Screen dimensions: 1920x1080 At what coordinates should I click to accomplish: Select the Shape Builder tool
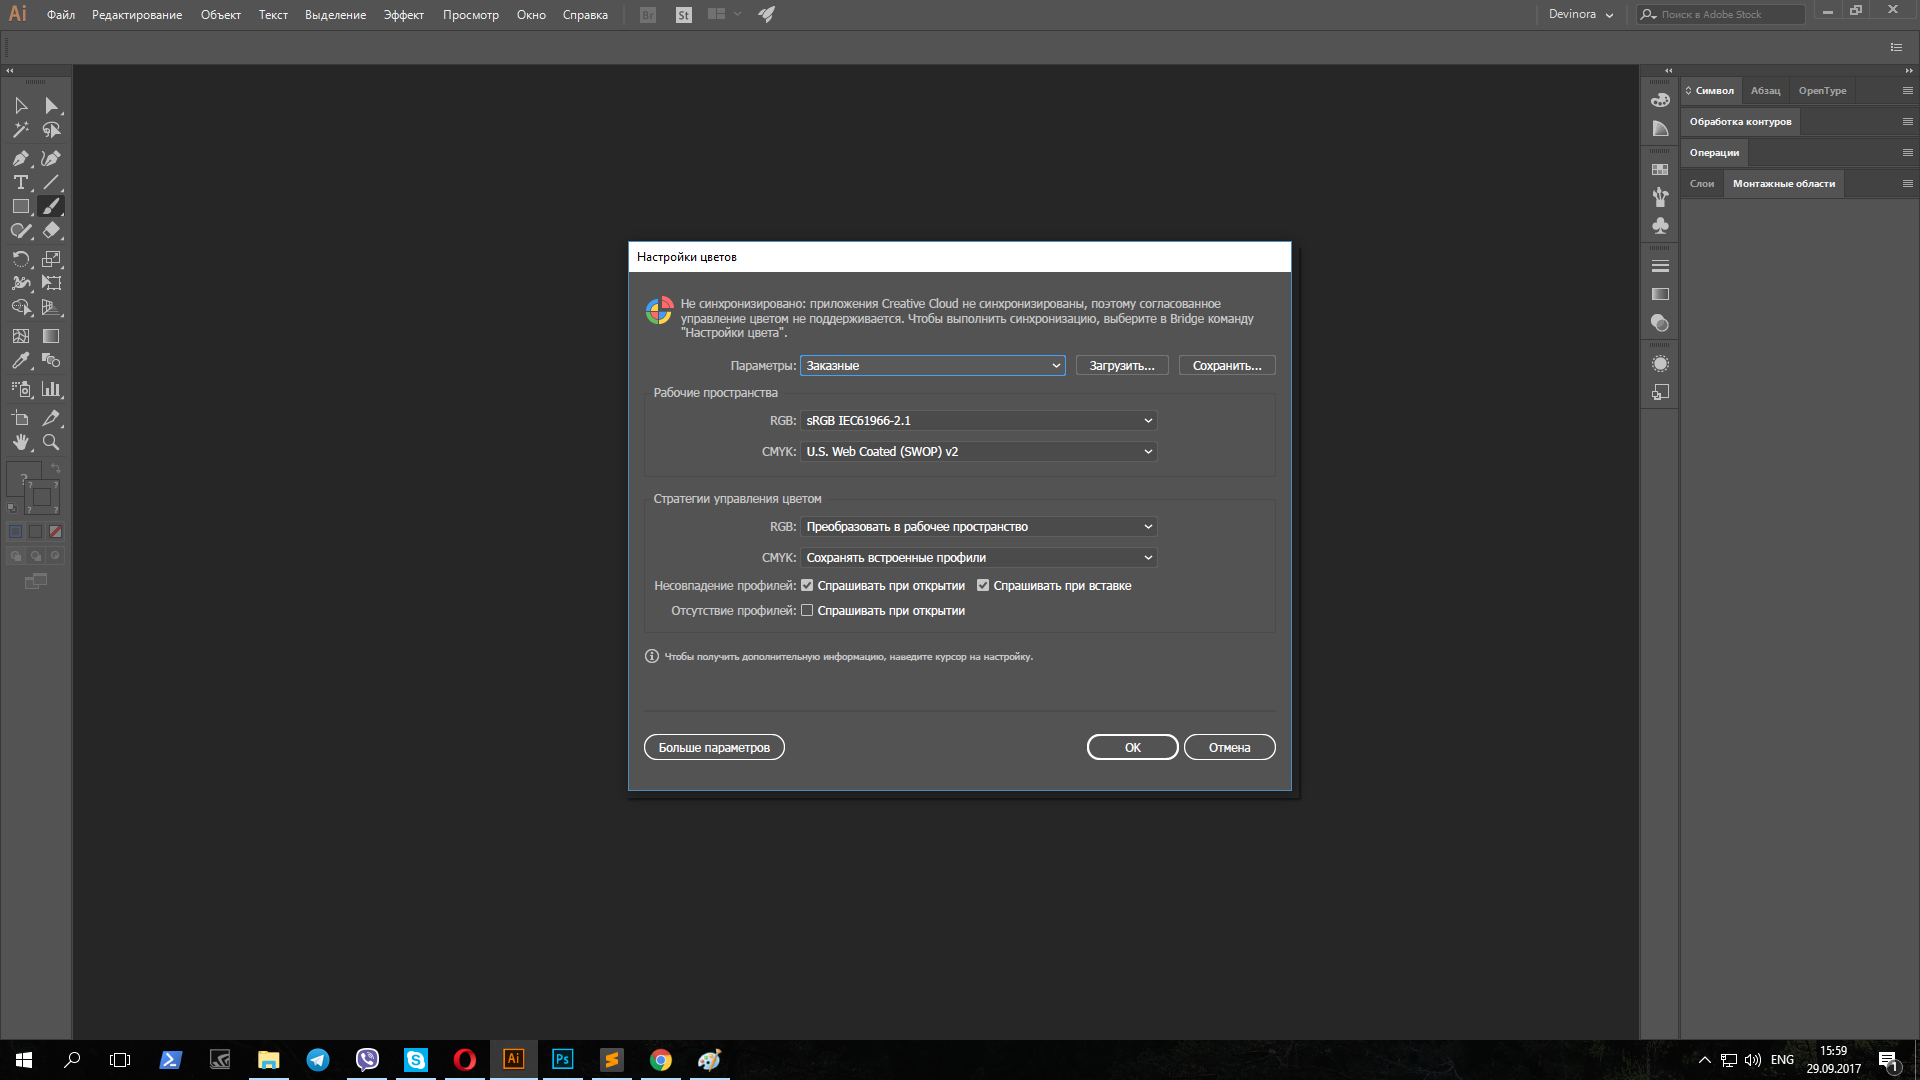[21, 307]
